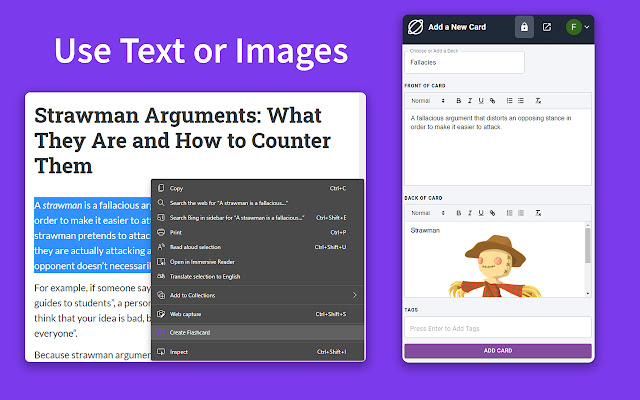Clear formatting in the Back of Card toolbar
Screen dimensions: 640x400
click(x=538, y=213)
